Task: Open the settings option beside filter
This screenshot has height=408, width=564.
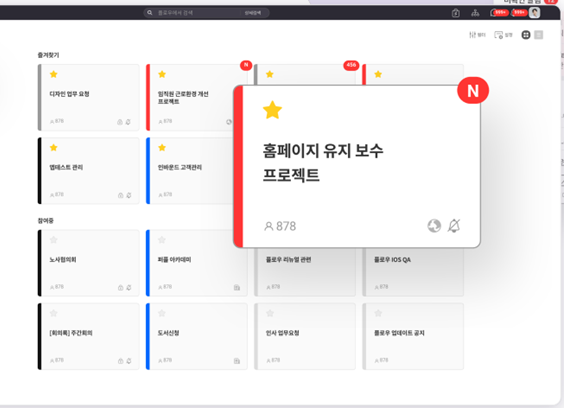Action: pyautogui.click(x=503, y=35)
